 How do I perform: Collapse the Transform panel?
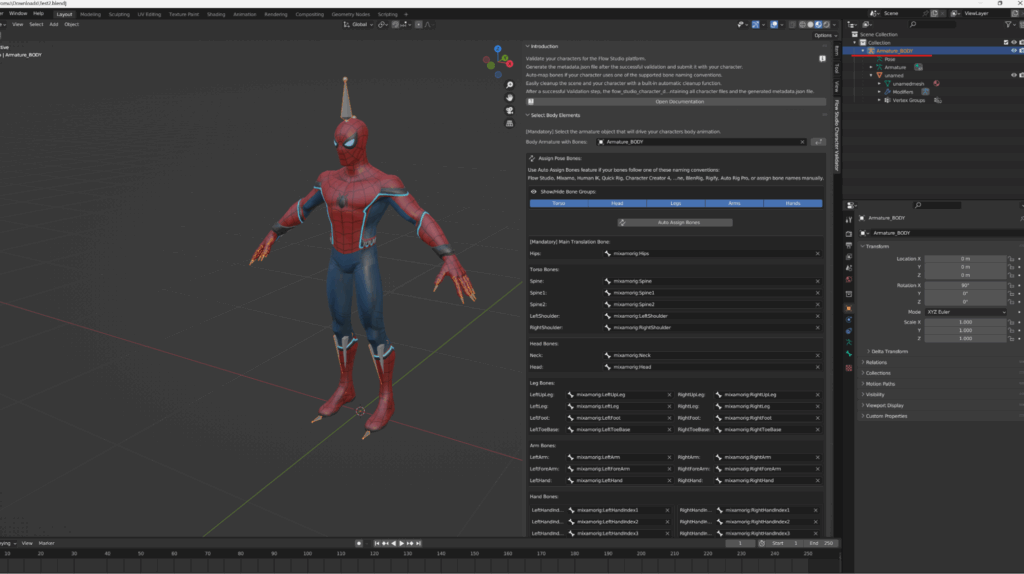pos(863,247)
